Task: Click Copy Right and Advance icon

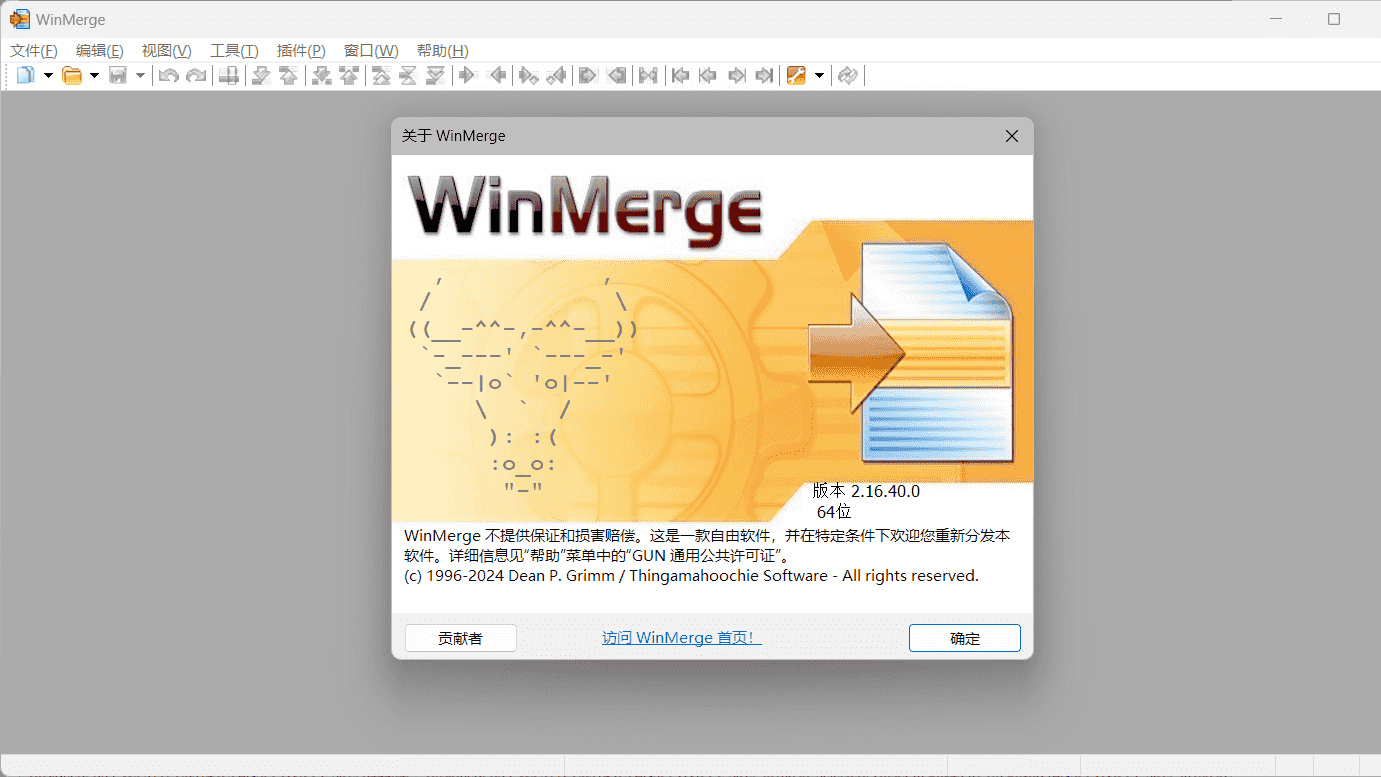Action: point(529,75)
